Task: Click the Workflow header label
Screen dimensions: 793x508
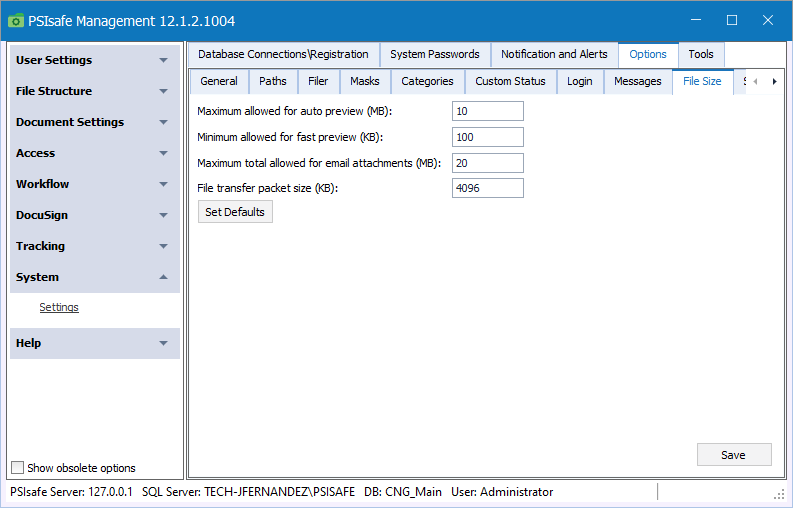Action: click(42, 184)
